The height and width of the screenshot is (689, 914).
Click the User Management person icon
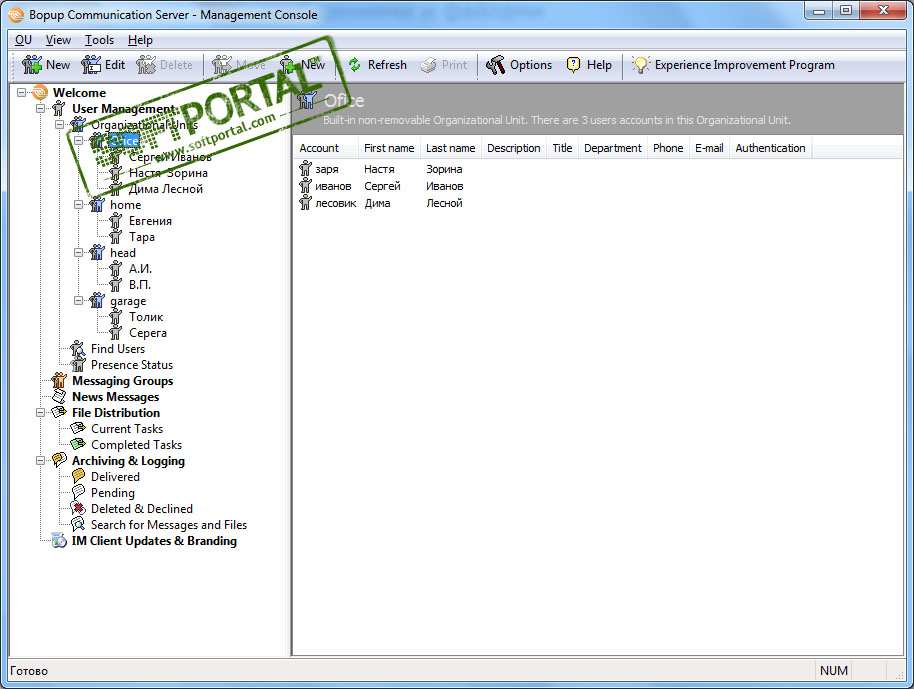point(59,108)
